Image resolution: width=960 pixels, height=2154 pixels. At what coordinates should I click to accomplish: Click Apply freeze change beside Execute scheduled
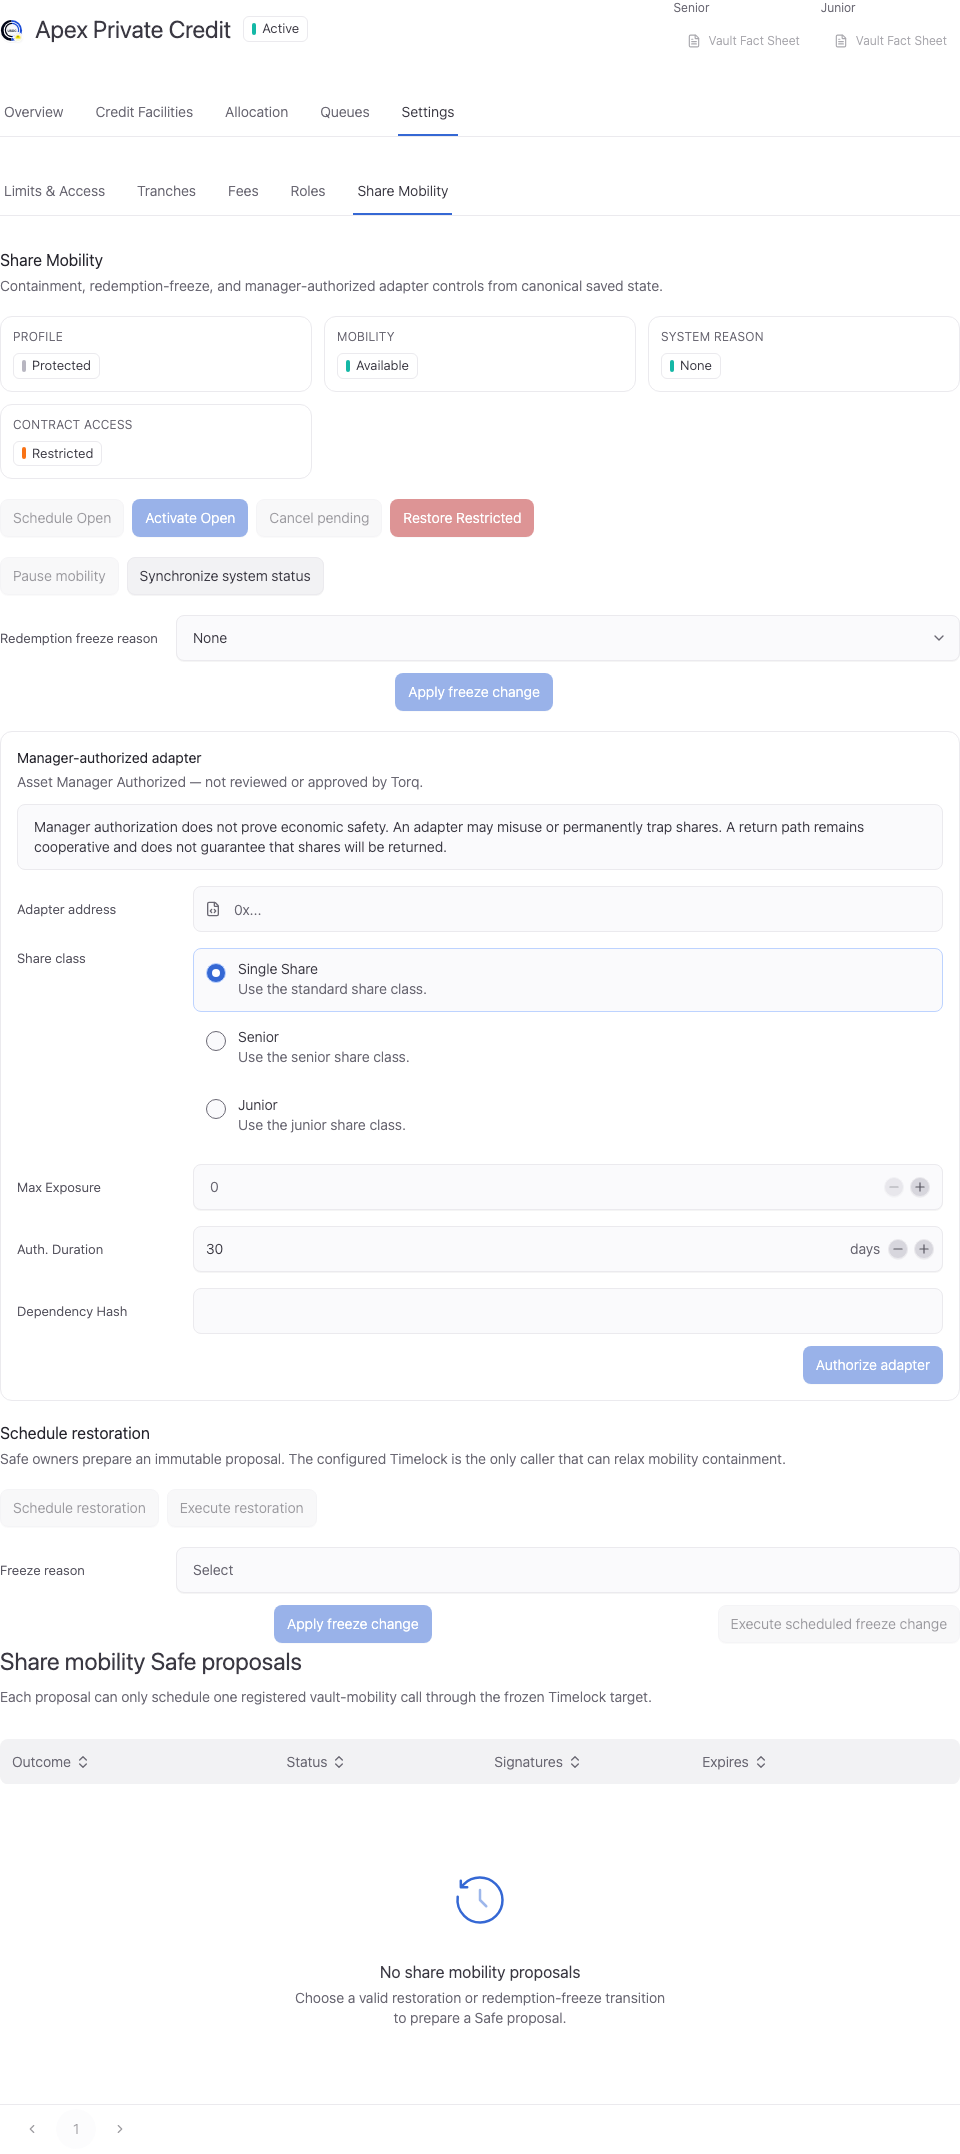coord(353,1624)
